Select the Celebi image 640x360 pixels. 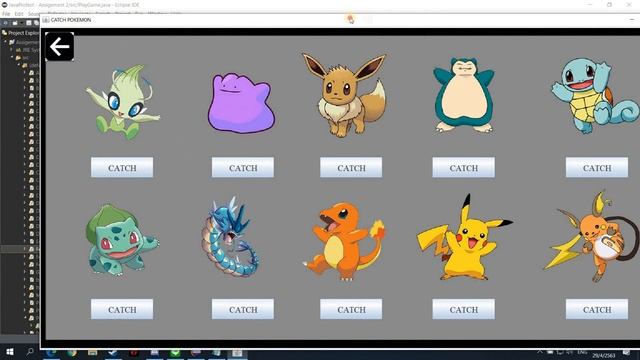click(x=122, y=102)
